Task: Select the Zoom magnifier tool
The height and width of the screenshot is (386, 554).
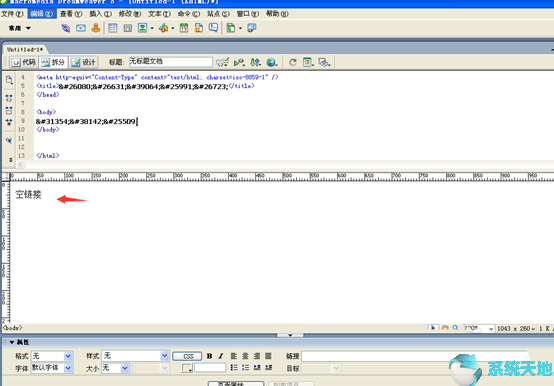Action: (x=455, y=328)
